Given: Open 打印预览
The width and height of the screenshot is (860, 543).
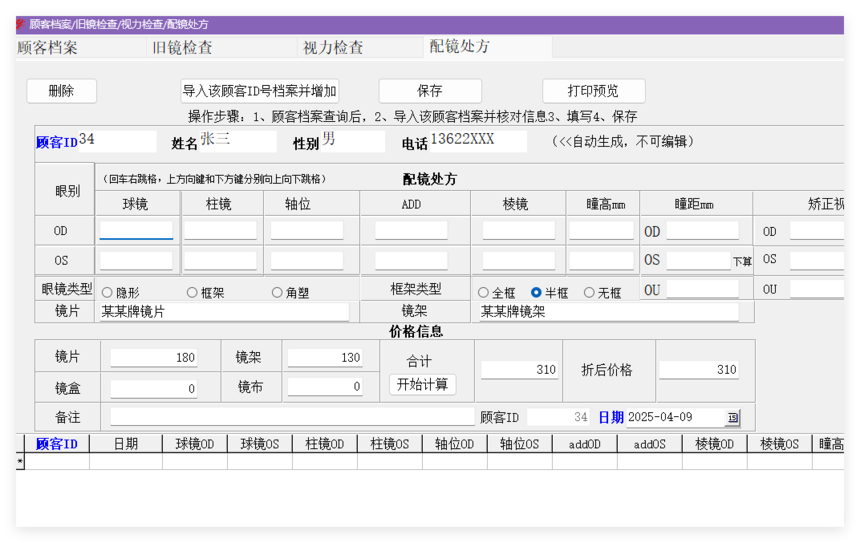Looking at the screenshot, I should click(x=593, y=91).
